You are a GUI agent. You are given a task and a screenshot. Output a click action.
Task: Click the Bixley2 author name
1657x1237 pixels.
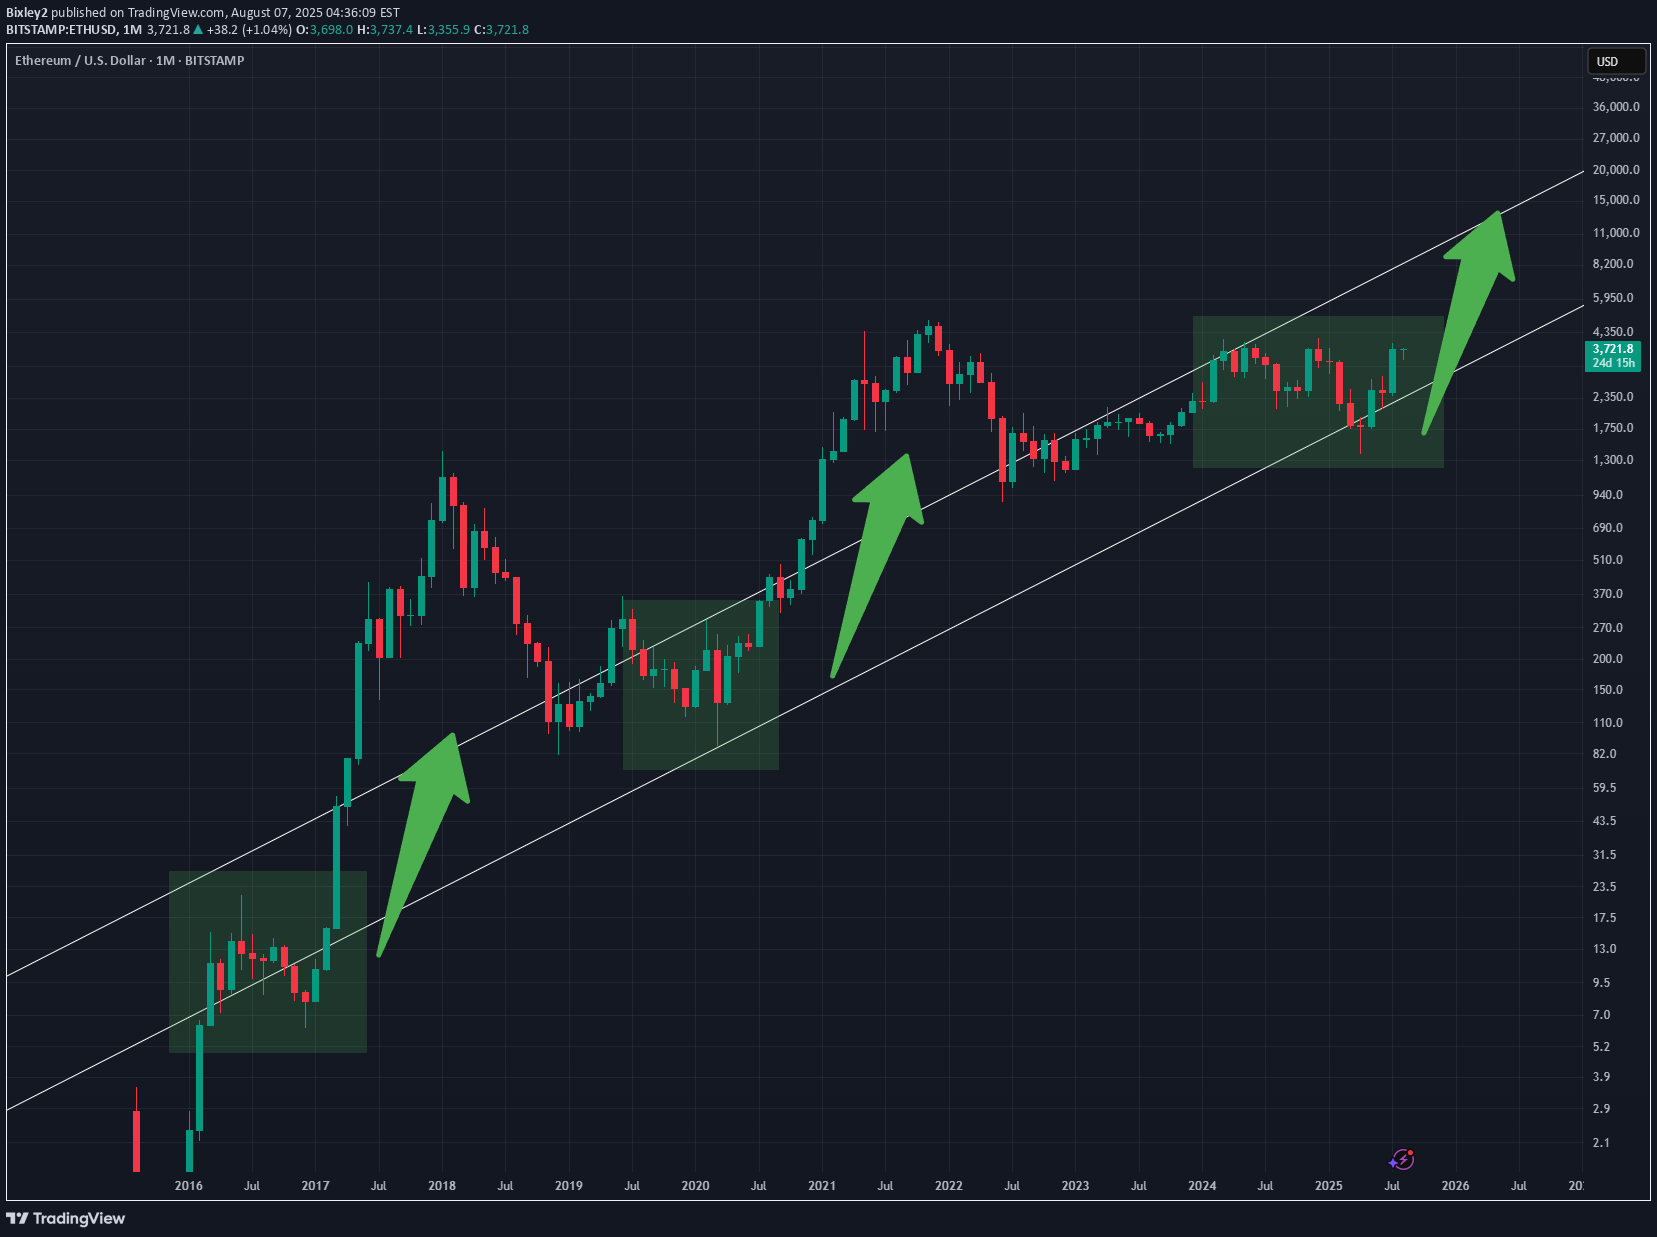click(x=27, y=13)
